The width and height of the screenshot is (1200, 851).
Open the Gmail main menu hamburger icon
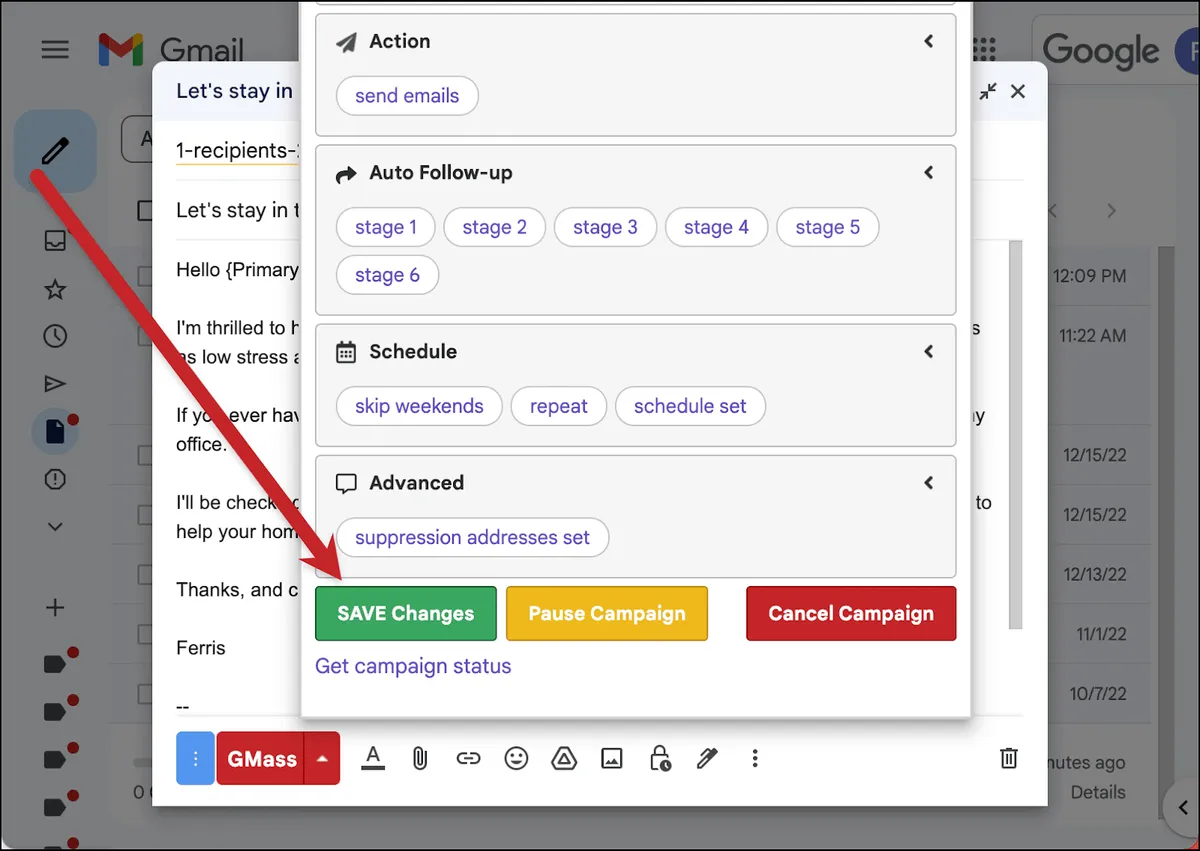pyautogui.click(x=55, y=49)
